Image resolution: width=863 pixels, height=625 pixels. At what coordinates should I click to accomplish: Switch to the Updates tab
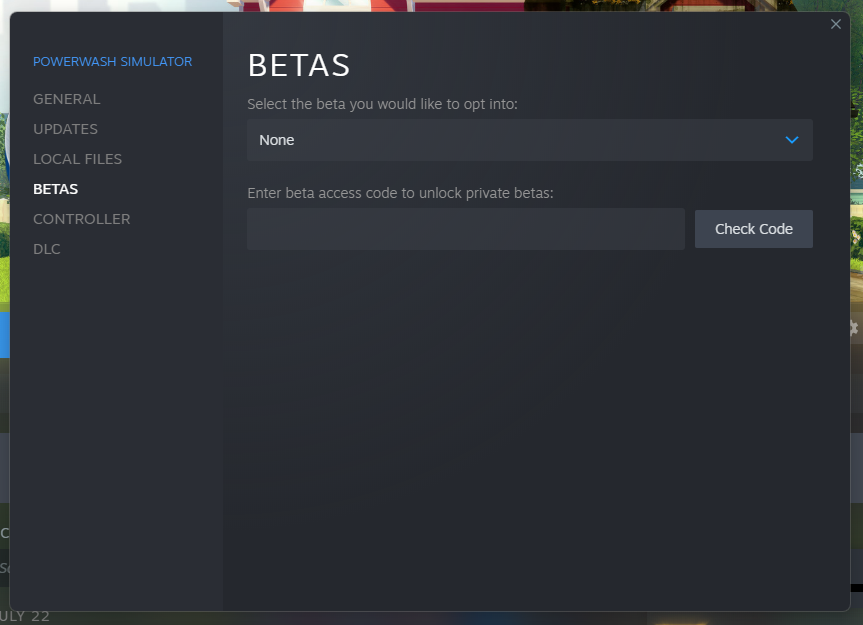tap(65, 129)
